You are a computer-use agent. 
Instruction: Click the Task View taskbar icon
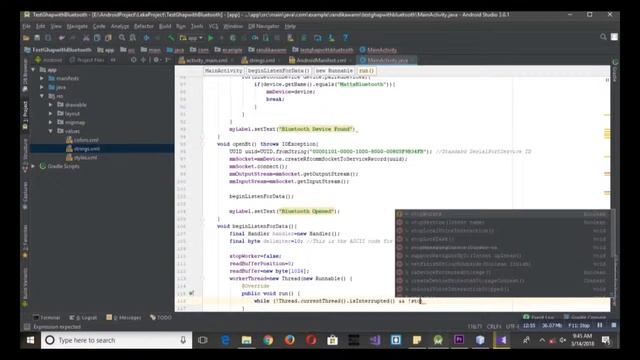click(203, 340)
